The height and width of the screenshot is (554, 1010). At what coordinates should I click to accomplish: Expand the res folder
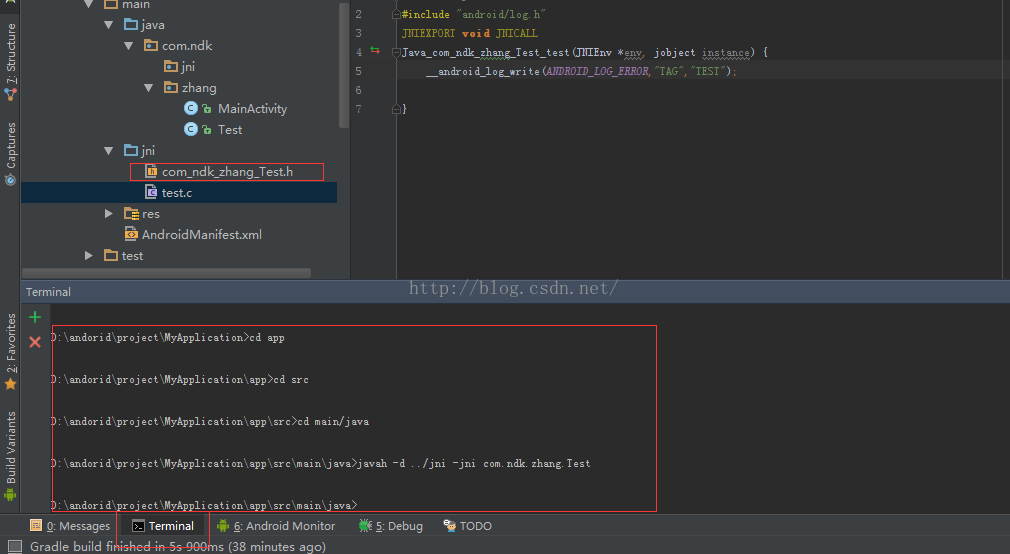coord(108,213)
